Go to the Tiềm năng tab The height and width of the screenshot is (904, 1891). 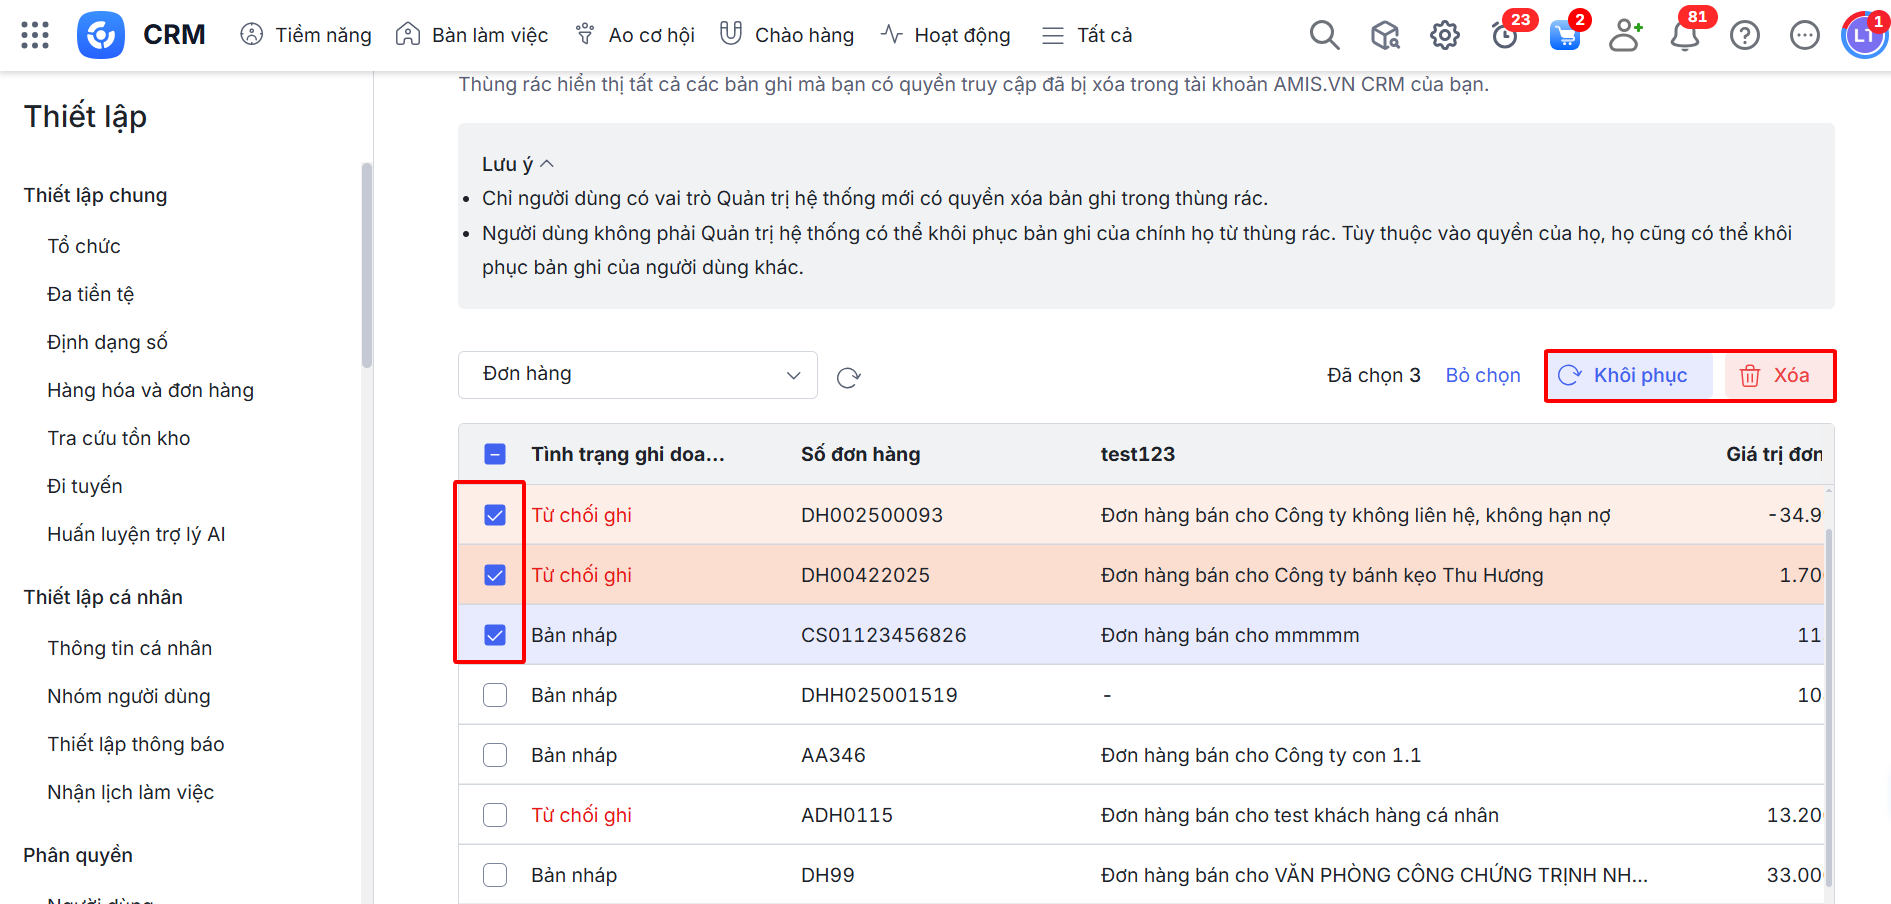(x=306, y=36)
